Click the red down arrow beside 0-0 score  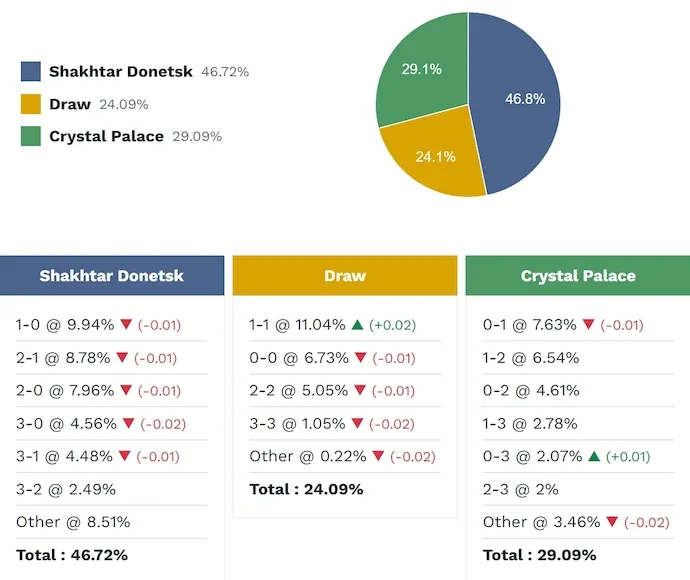tap(359, 358)
